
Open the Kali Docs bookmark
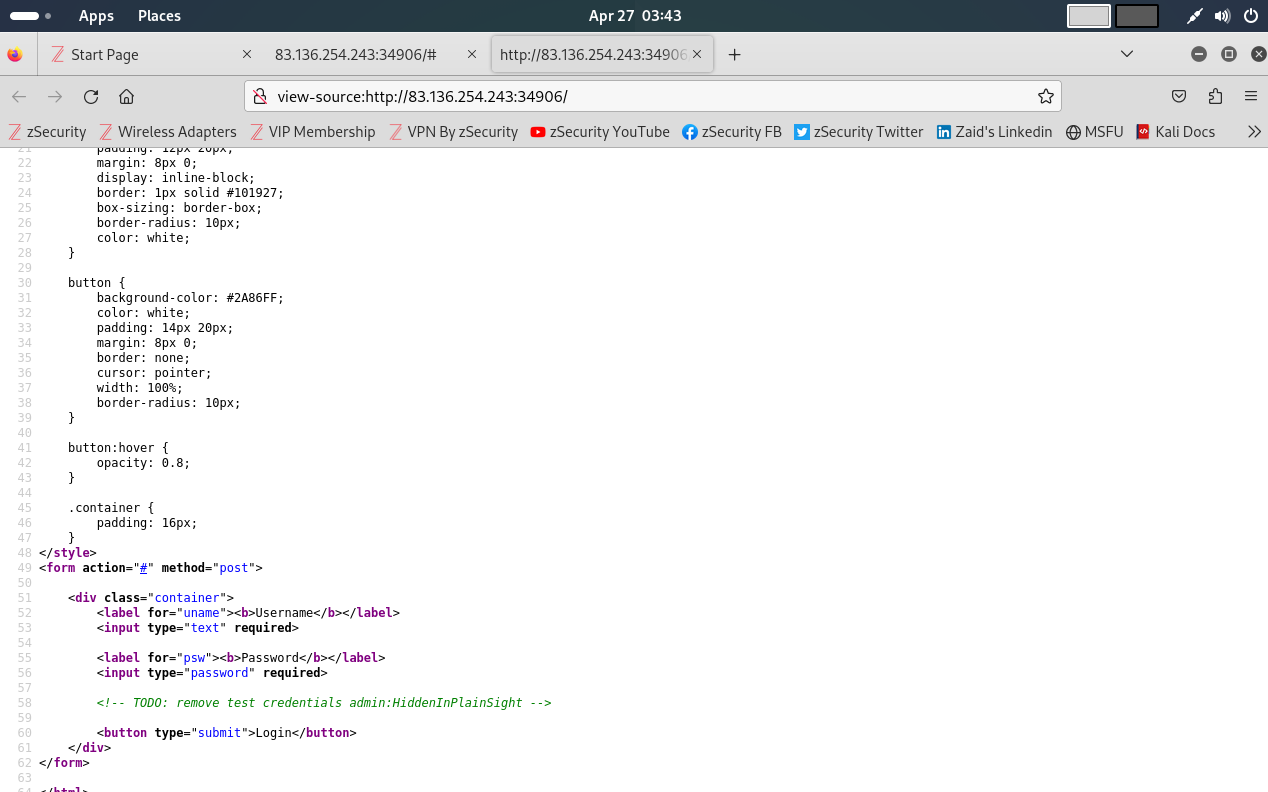[1177, 131]
